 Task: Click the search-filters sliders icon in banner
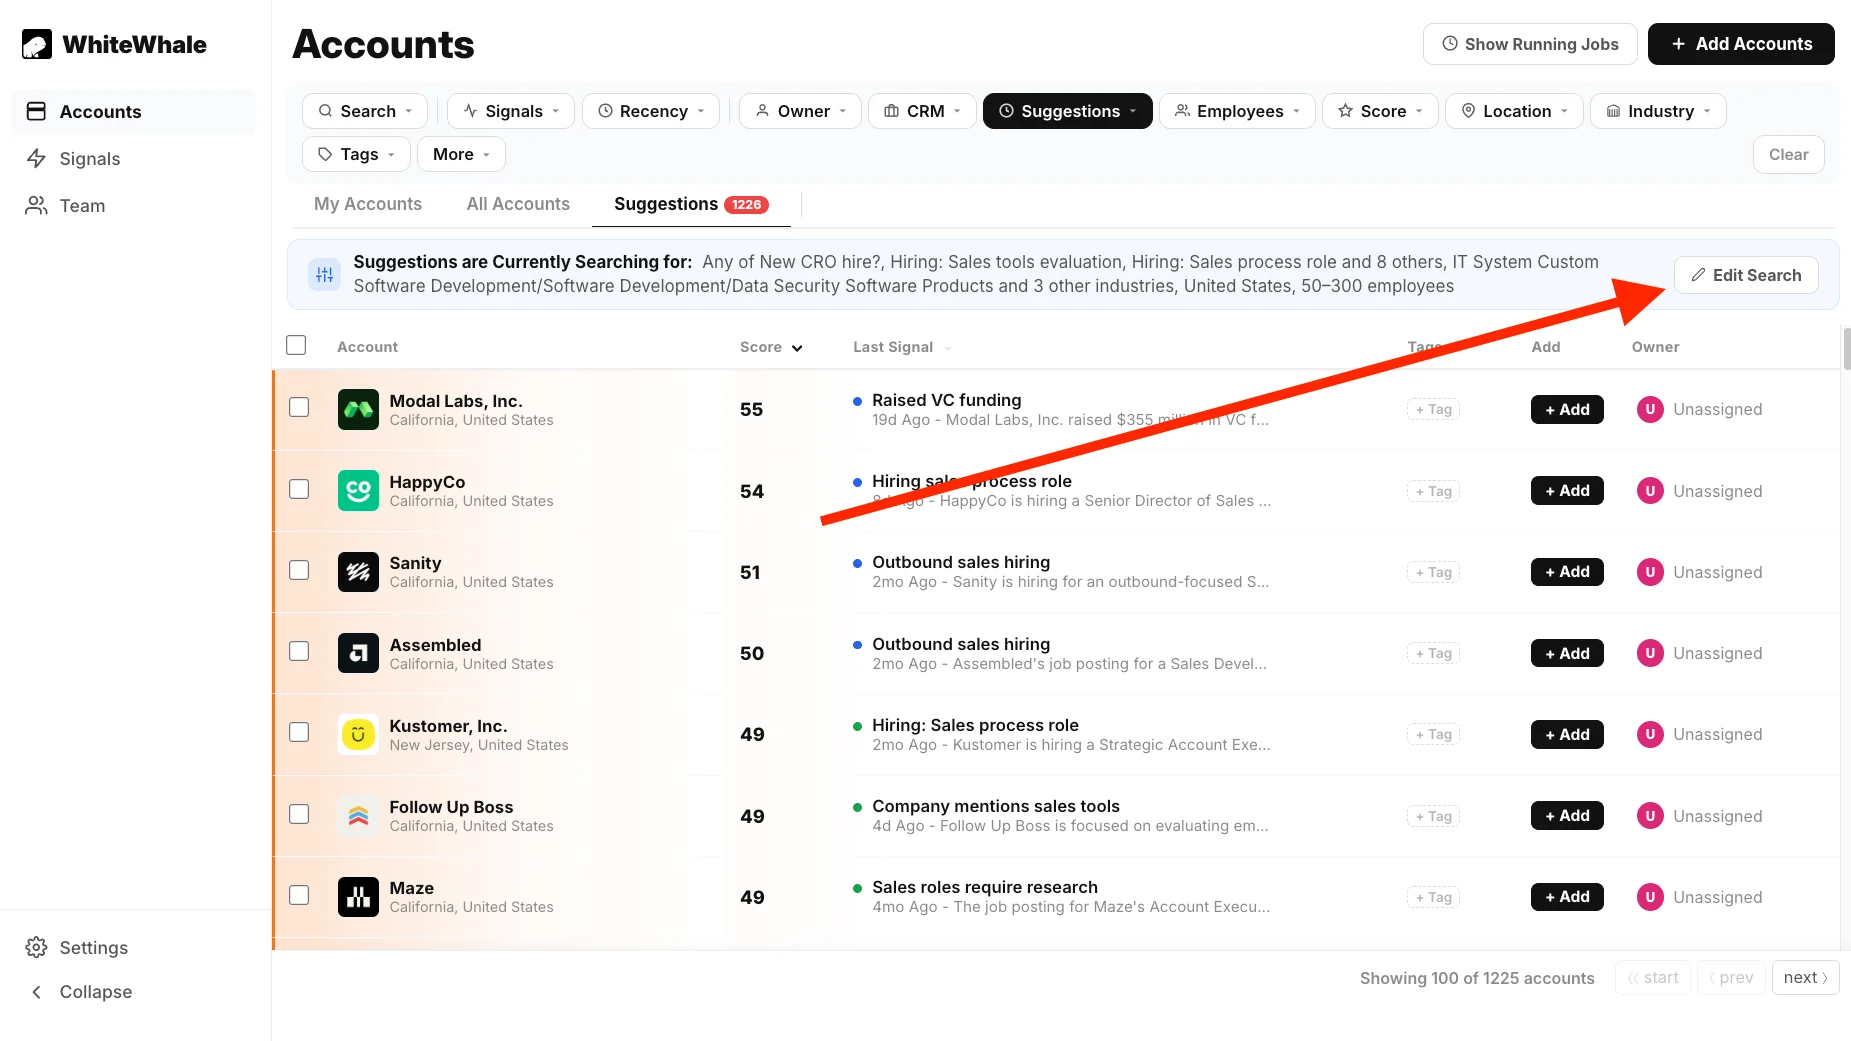(x=325, y=274)
